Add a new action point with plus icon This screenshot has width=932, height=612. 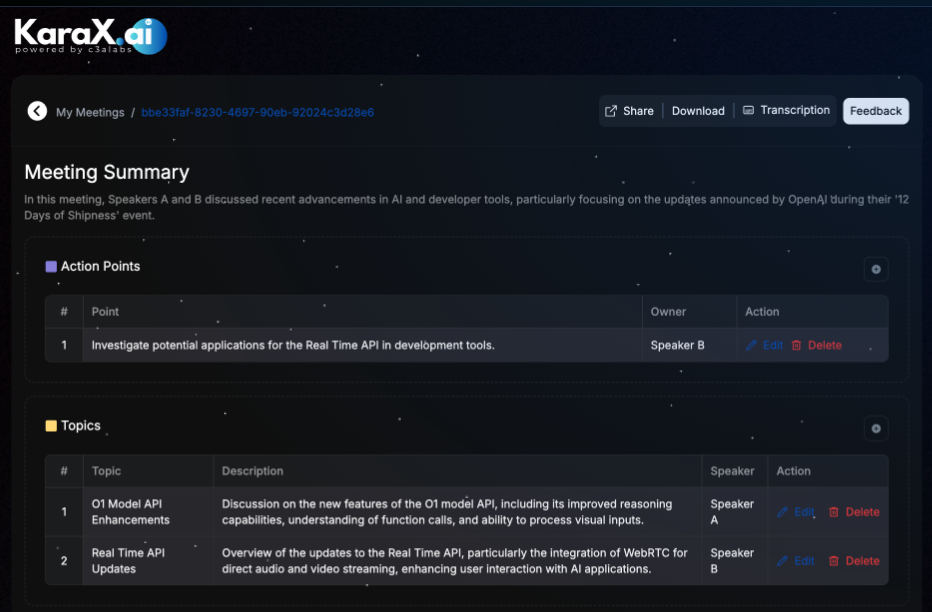click(876, 269)
